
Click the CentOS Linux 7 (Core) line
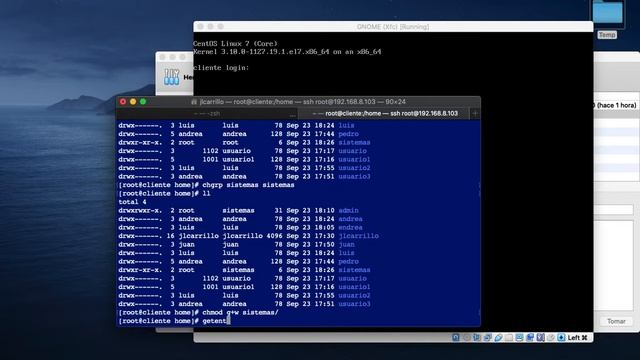(x=235, y=43)
